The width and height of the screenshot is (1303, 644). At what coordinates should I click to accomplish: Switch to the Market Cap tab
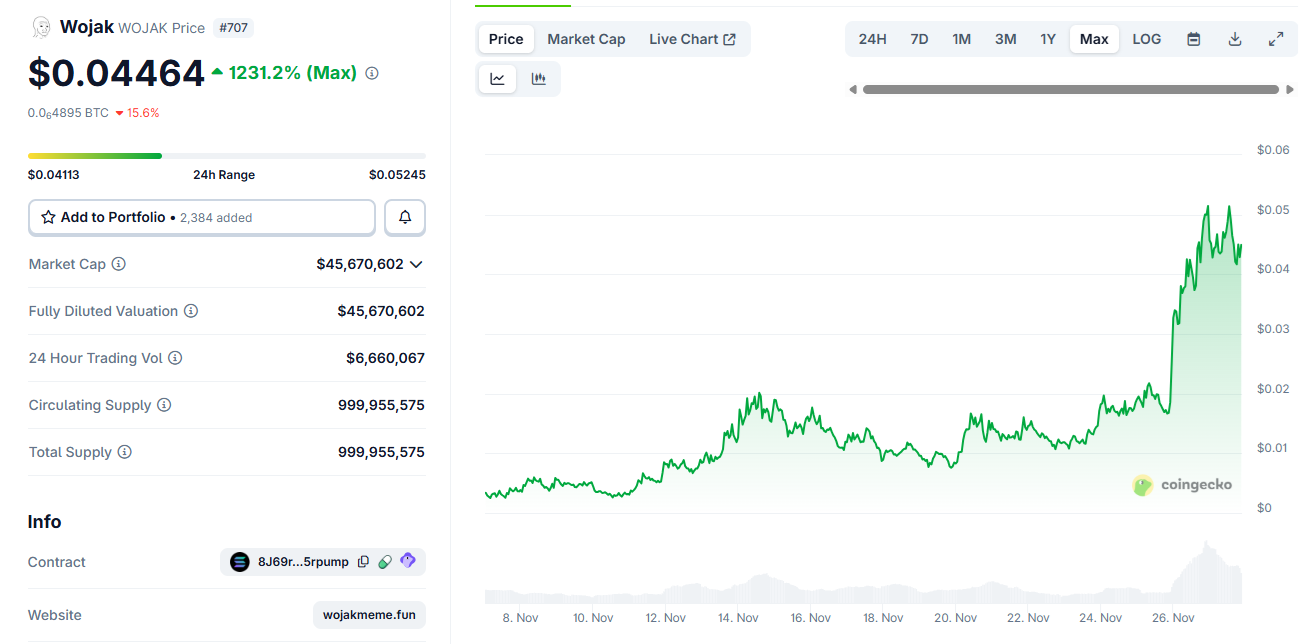(x=586, y=38)
